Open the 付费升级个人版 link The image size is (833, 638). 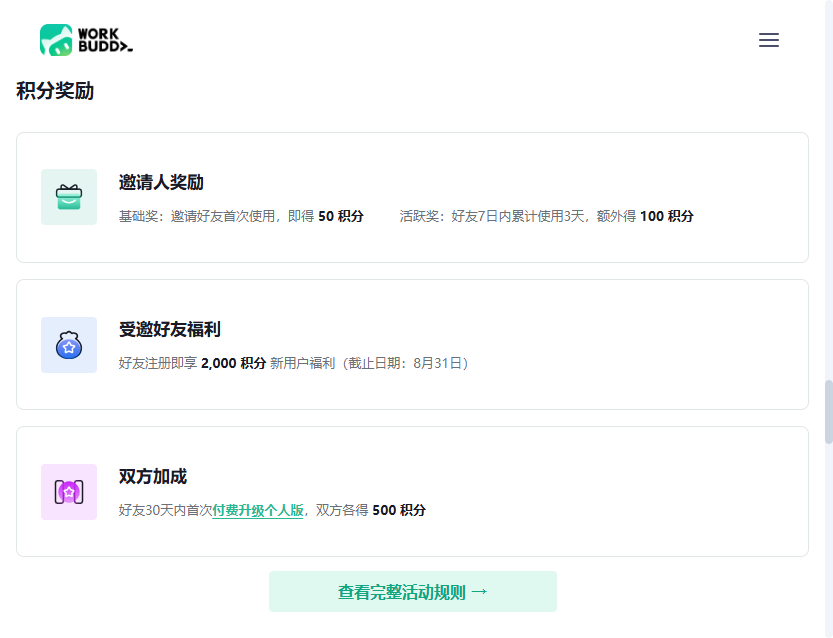[x=258, y=511]
